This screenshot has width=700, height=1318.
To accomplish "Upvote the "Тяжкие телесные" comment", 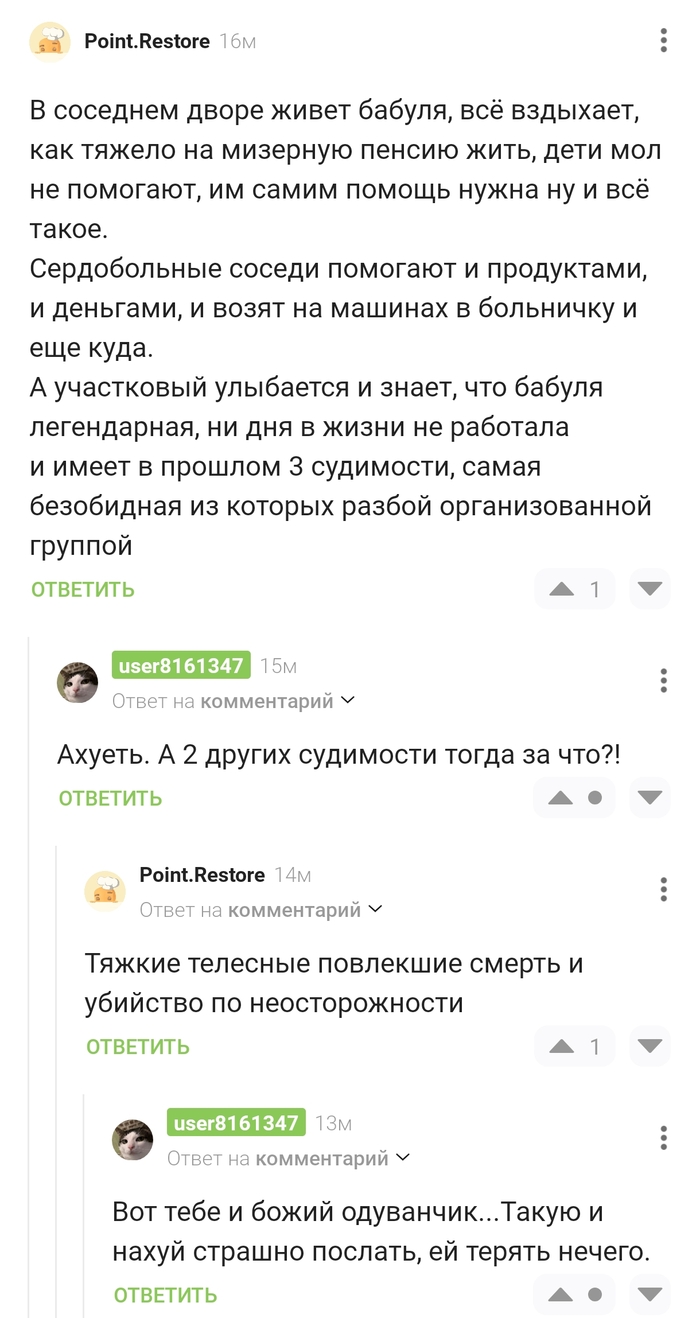I will [562, 1047].
